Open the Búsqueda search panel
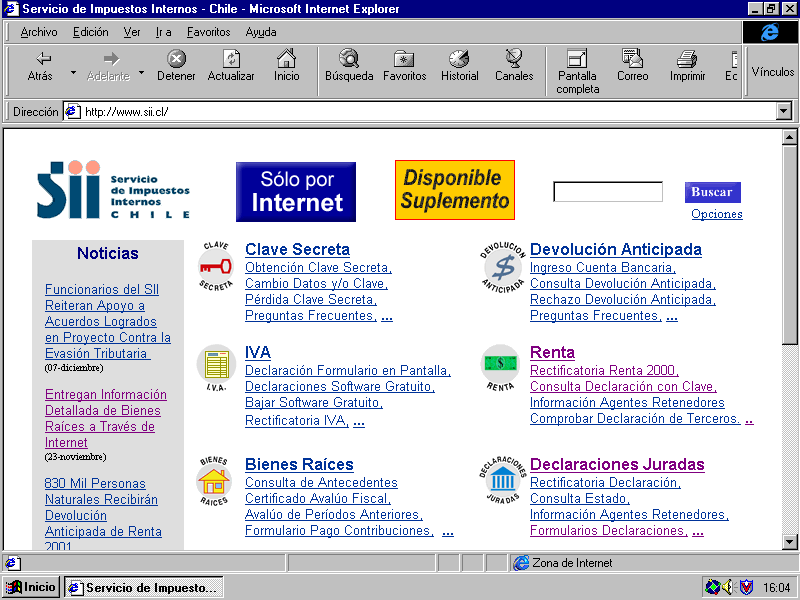This screenshot has height=600, width=800. click(x=349, y=66)
